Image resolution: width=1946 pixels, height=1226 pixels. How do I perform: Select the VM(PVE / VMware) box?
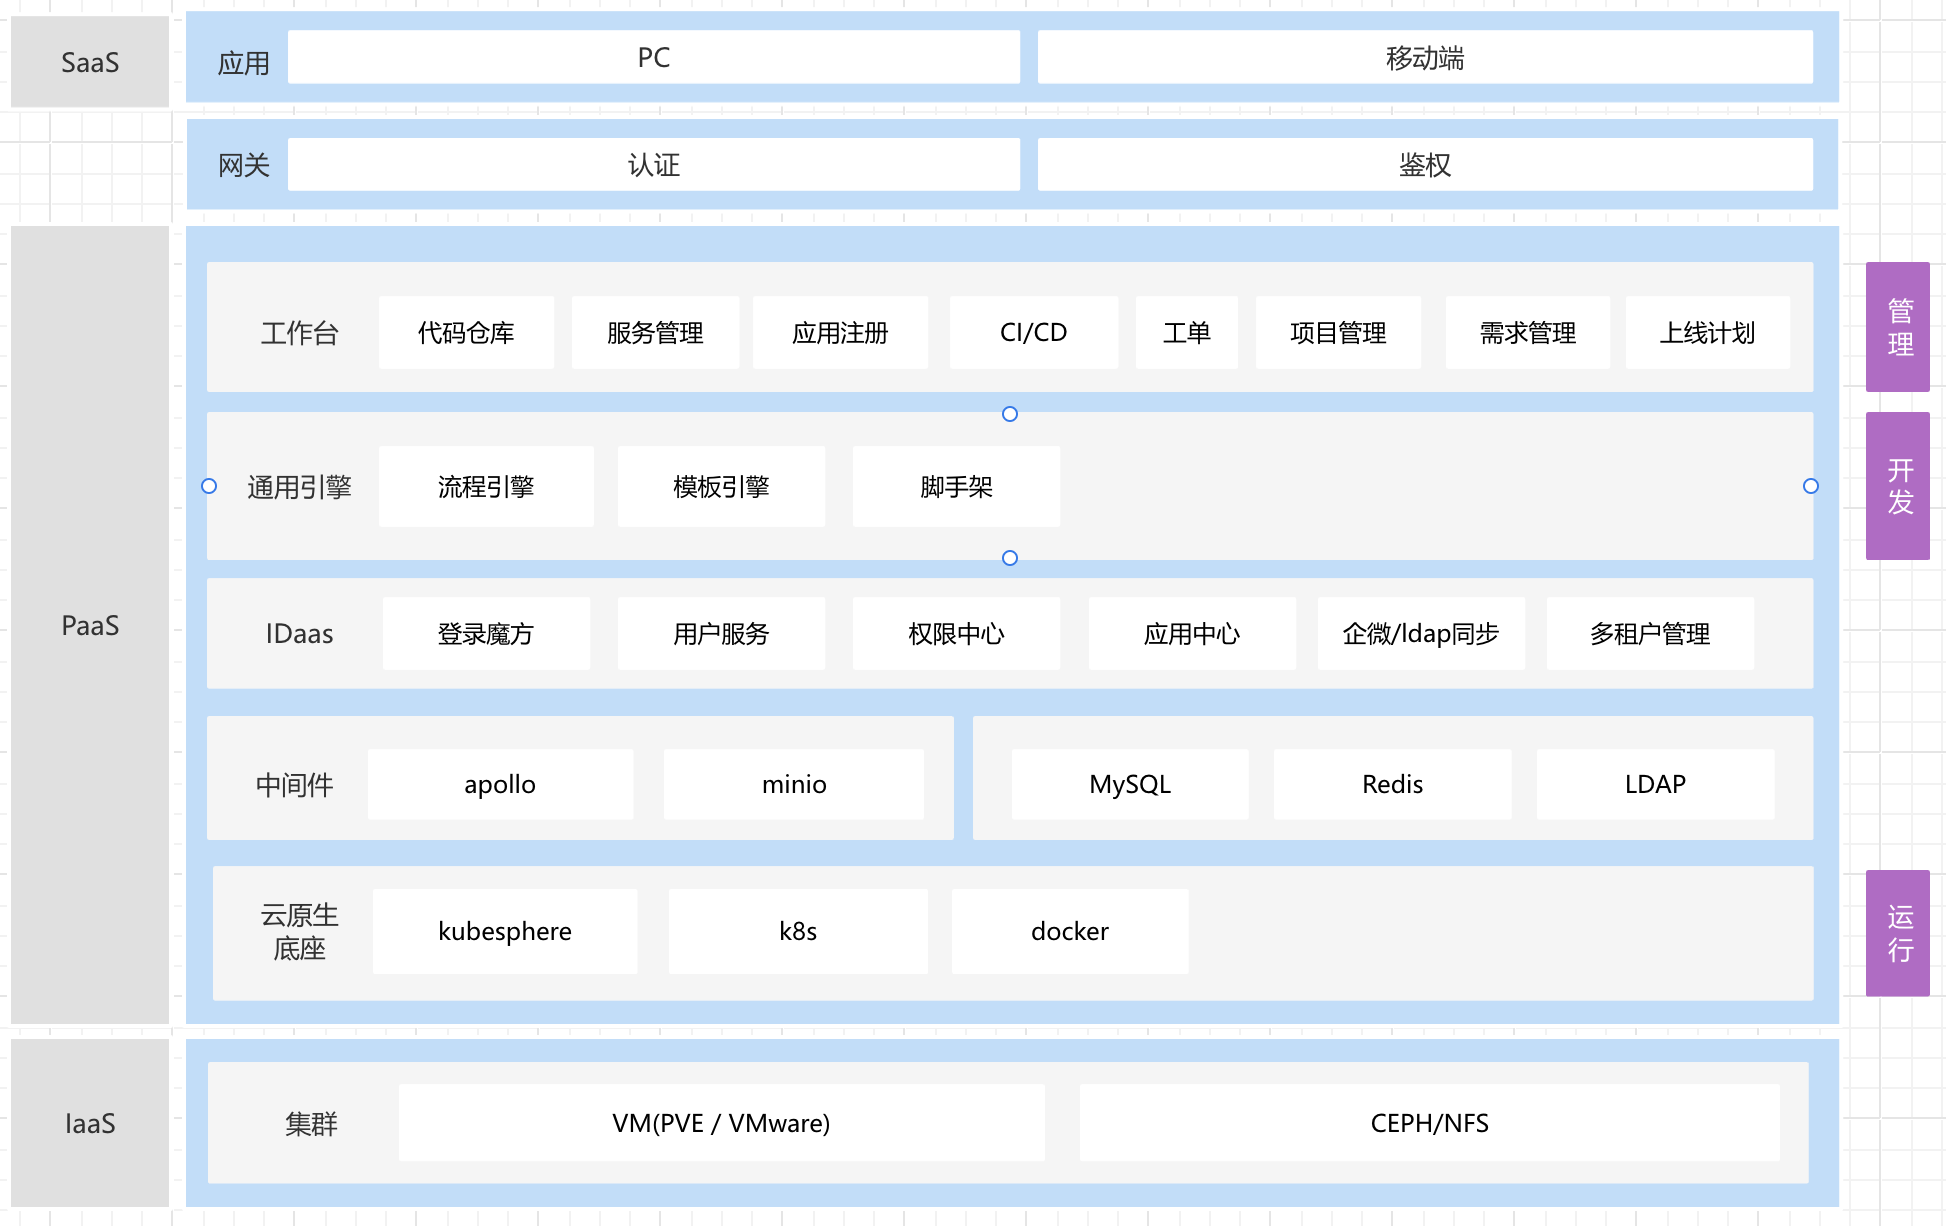click(721, 1123)
